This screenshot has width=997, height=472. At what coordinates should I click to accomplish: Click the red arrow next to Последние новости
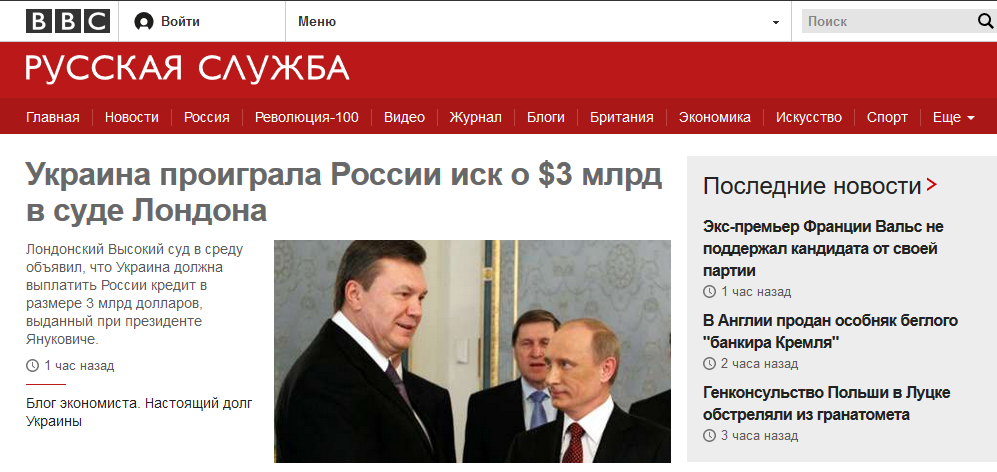(x=932, y=185)
